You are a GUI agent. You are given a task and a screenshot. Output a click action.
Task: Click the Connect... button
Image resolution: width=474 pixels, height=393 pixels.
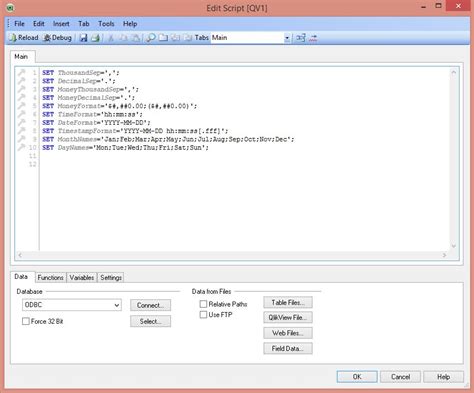[150, 305]
